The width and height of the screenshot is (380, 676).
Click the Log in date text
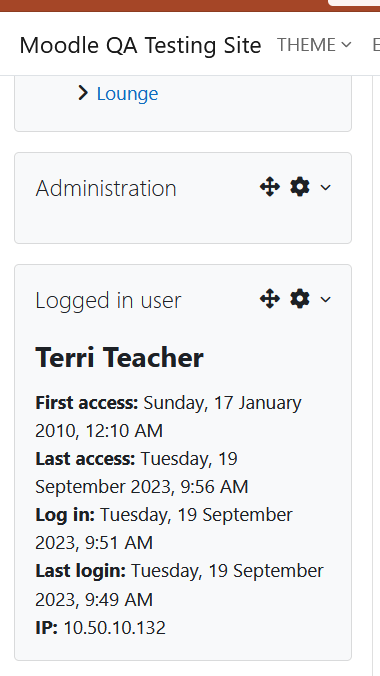click(x=164, y=529)
